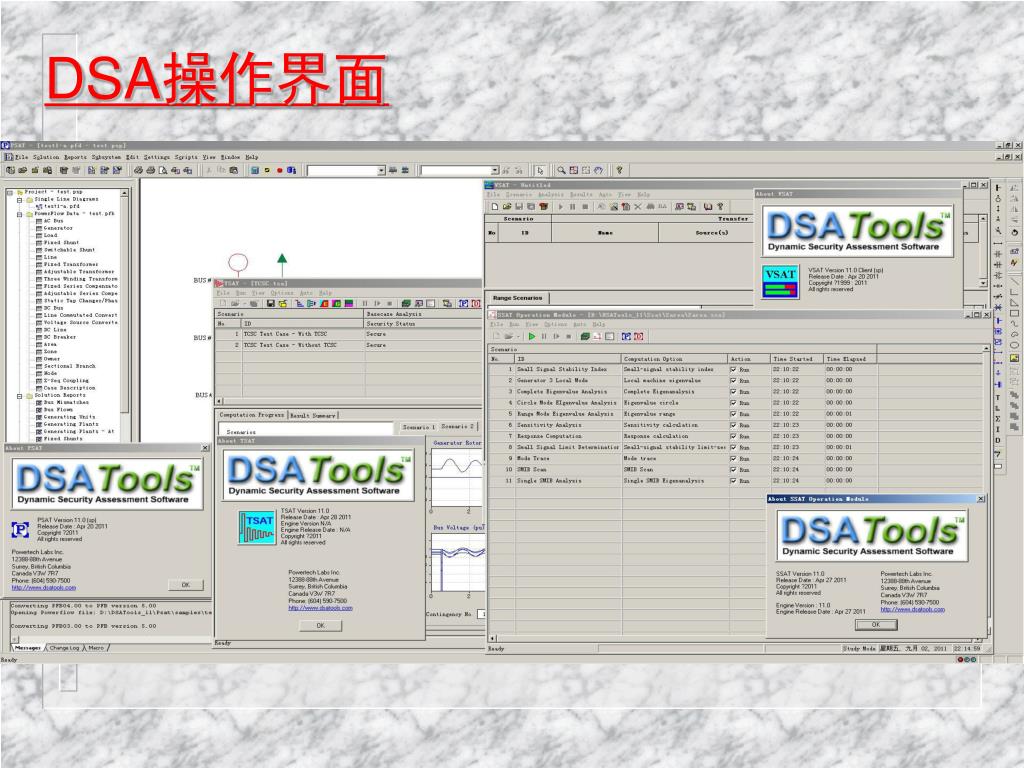This screenshot has width=1024, height=768.
Task: Click the save disk icon in TSAT toolbar
Action: 270,304
